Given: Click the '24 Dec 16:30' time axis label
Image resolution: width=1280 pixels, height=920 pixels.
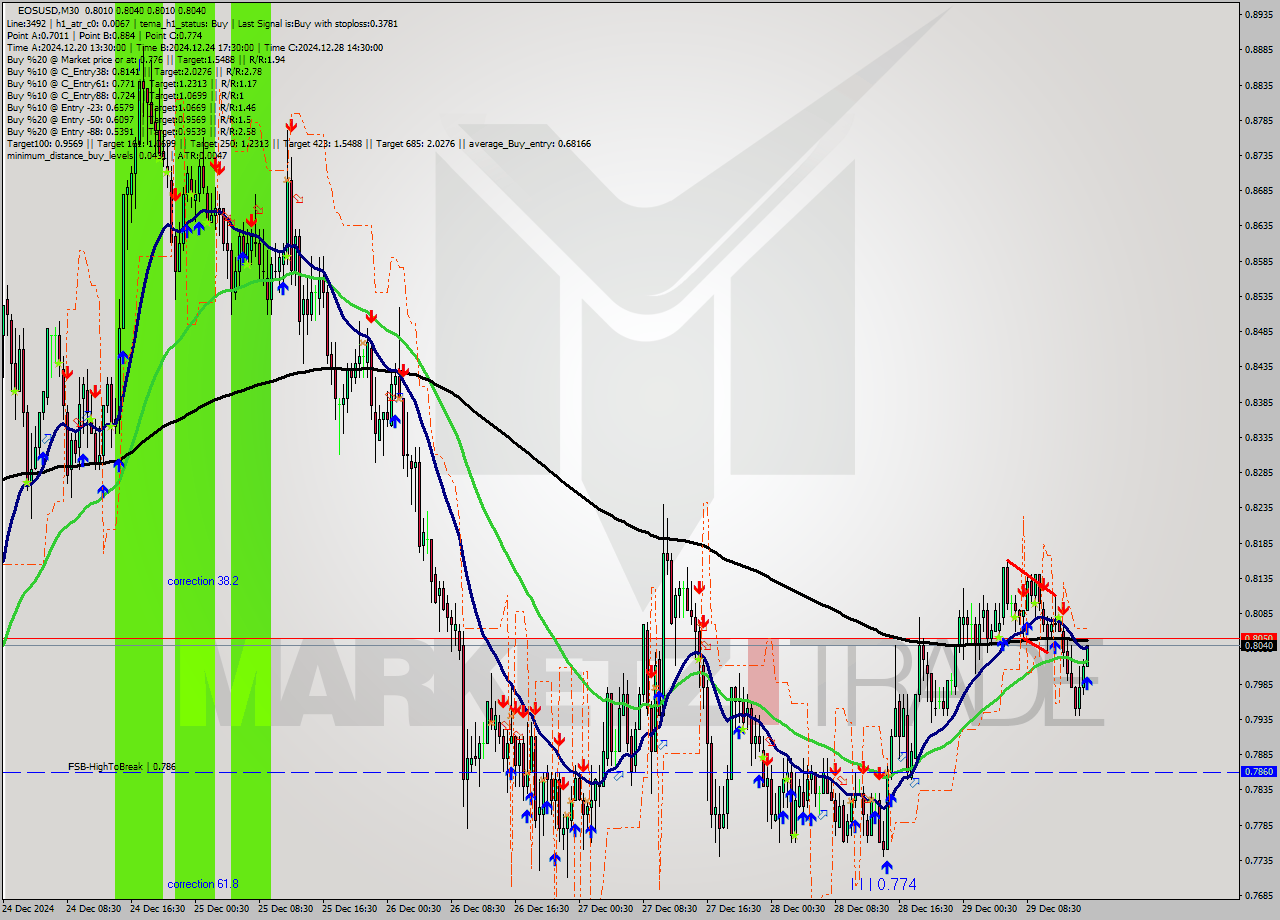Looking at the screenshot, I should pos(158,909).
